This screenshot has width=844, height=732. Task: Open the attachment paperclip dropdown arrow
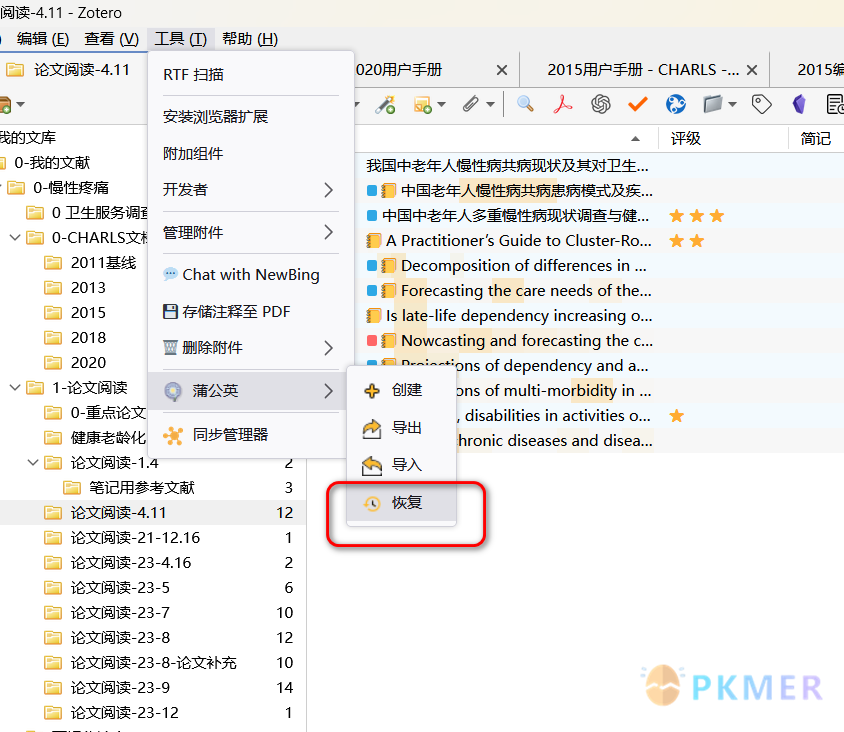pos(490,104)
